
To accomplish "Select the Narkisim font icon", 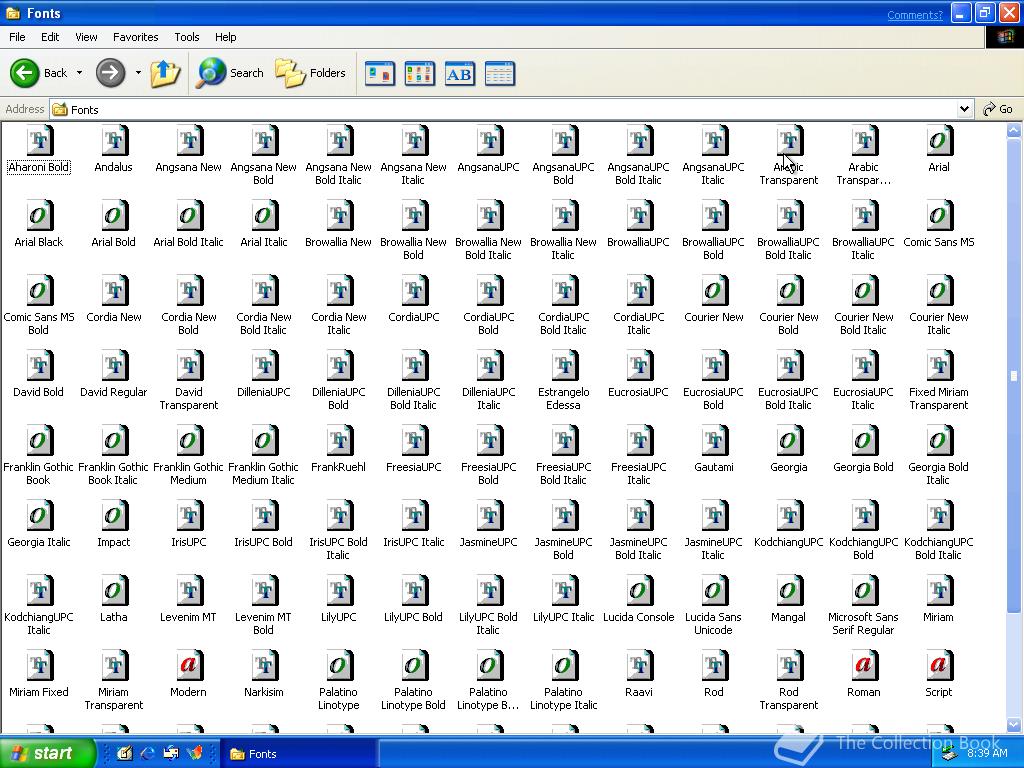I will [x=263, y=675].
